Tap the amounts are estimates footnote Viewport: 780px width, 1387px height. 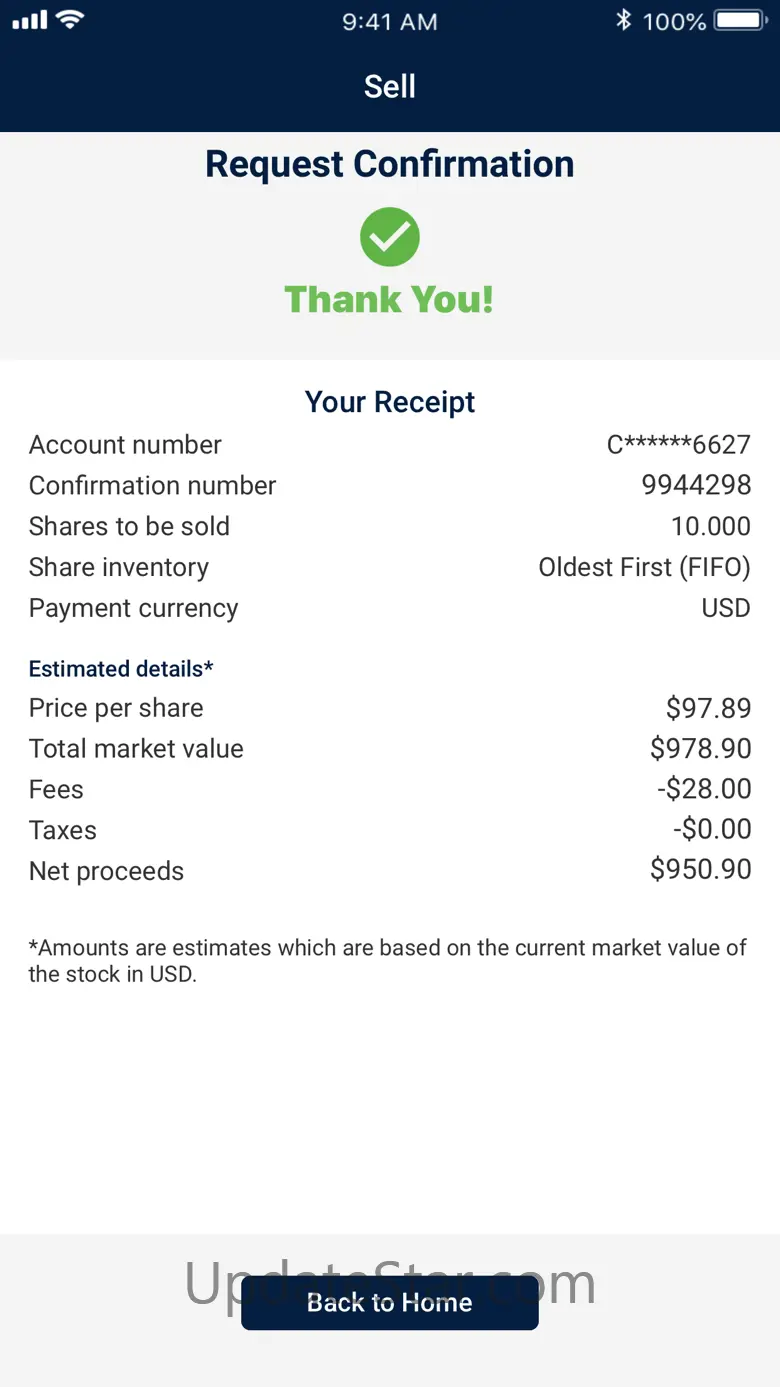(x=387, y=960)
